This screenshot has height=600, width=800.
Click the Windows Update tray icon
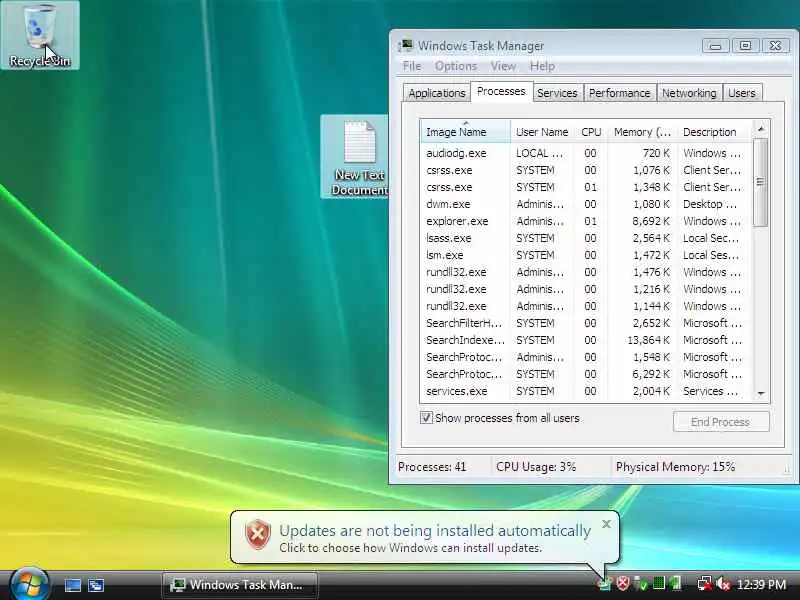click(605, 583)
